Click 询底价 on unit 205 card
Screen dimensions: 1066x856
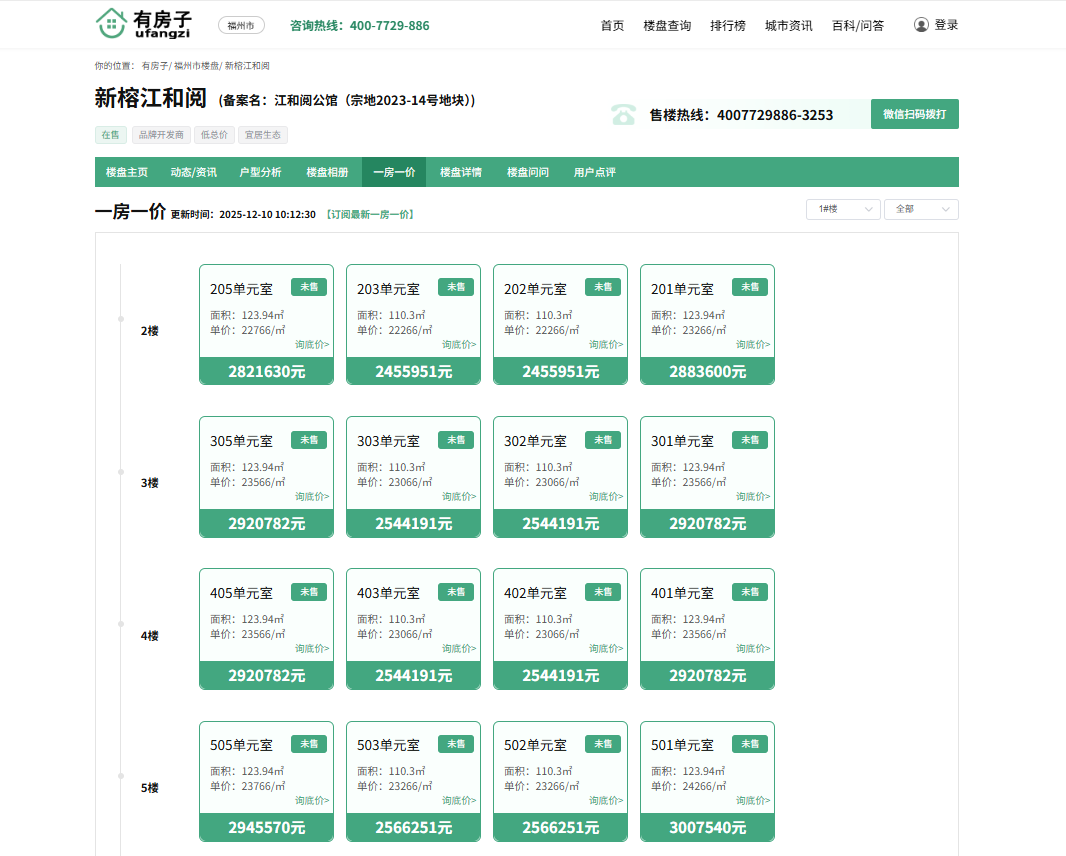[x=312, y=345]
